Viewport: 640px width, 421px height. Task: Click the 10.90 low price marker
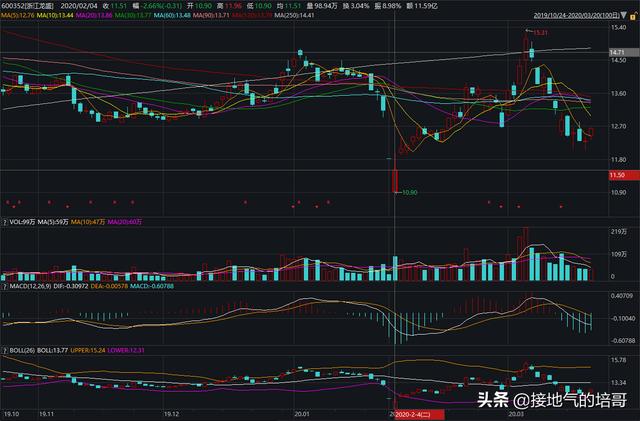pos(410,192)
